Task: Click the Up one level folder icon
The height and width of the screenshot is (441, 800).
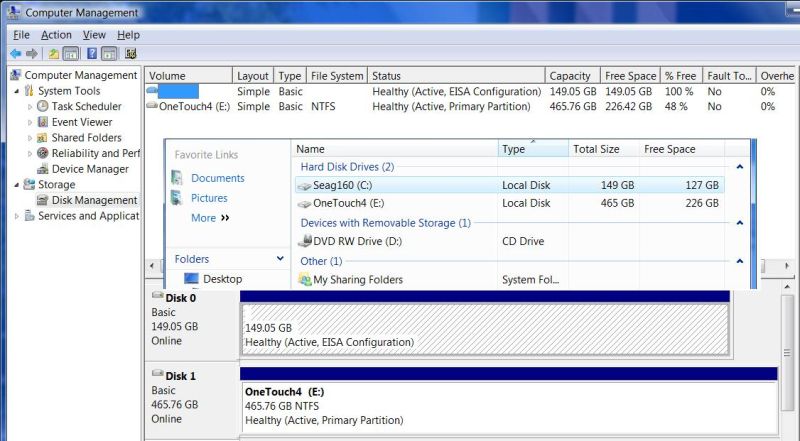Action: click(54, 54)
